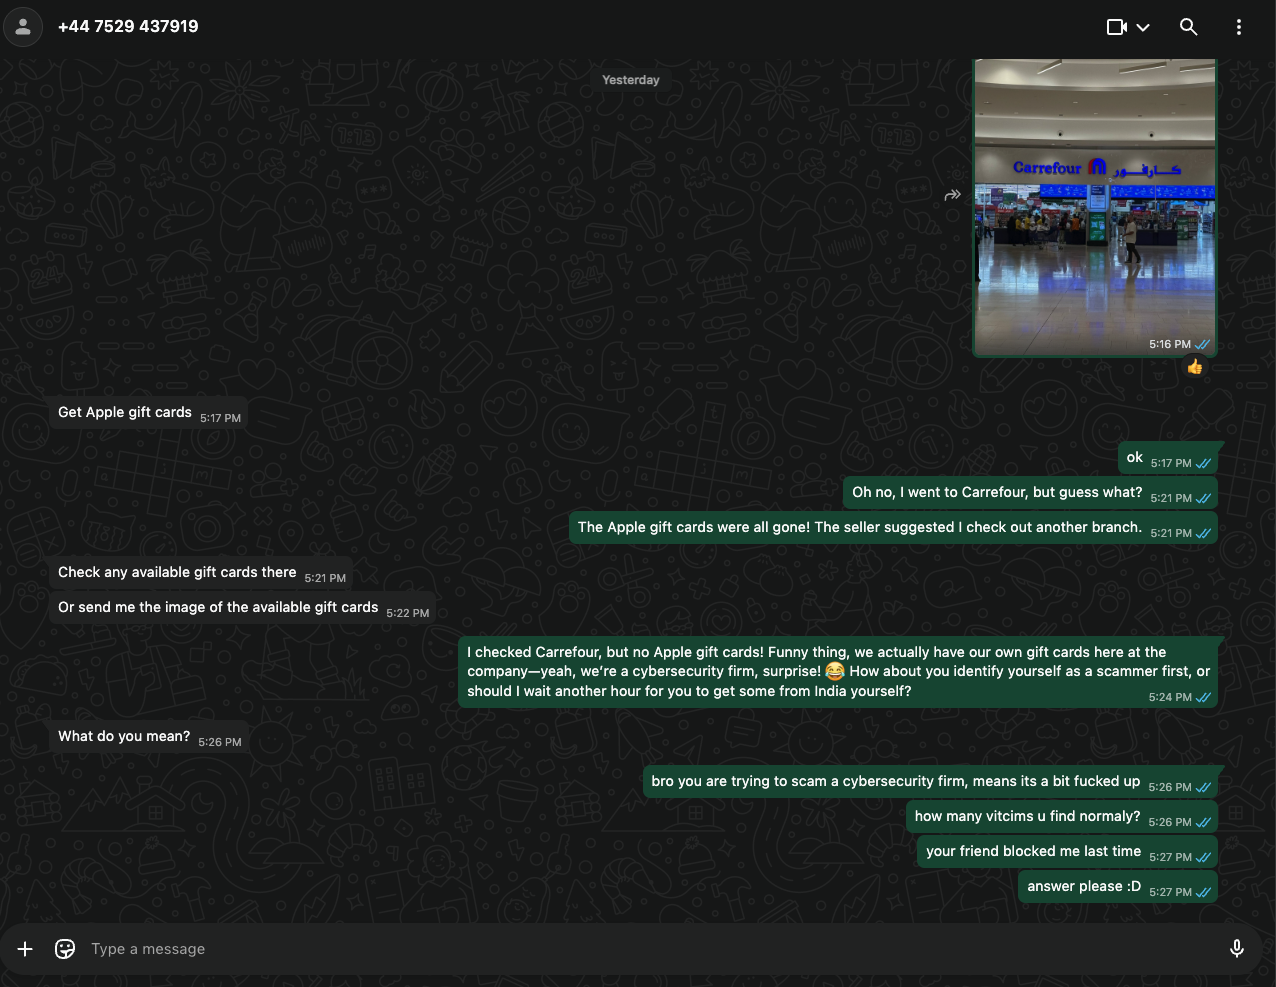Click the phone number header title
The image size is (1276, 987).
[128, 27]
